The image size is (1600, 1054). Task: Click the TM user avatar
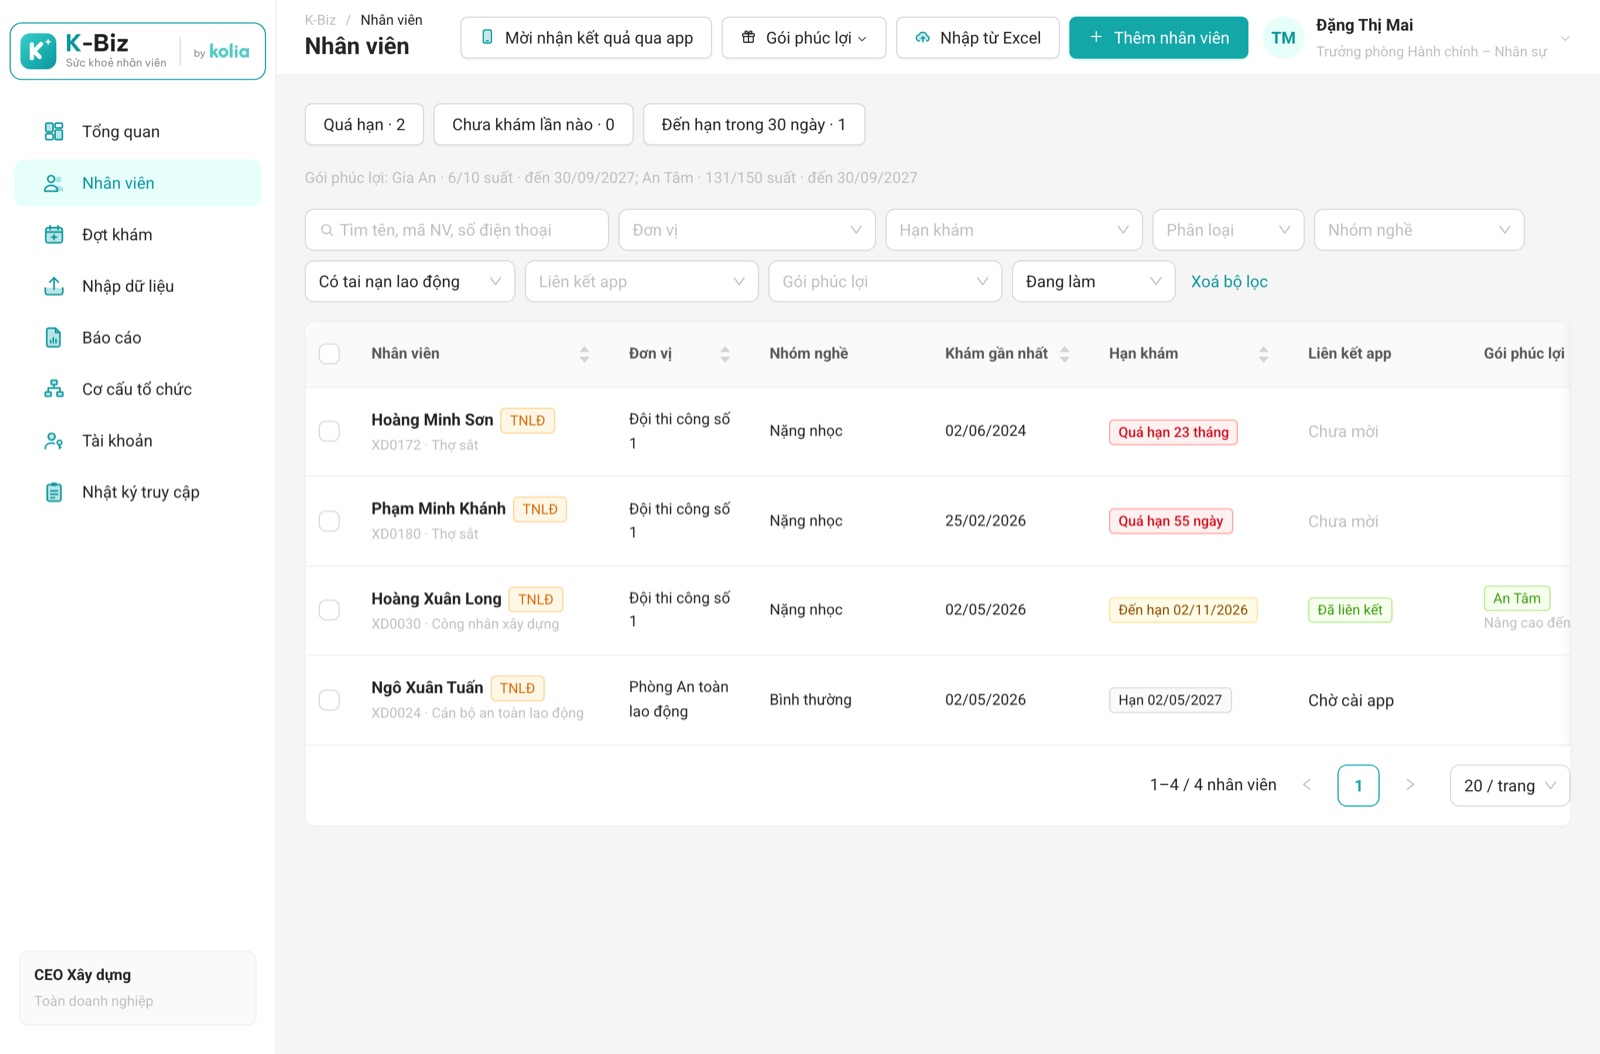point(1283,38)
